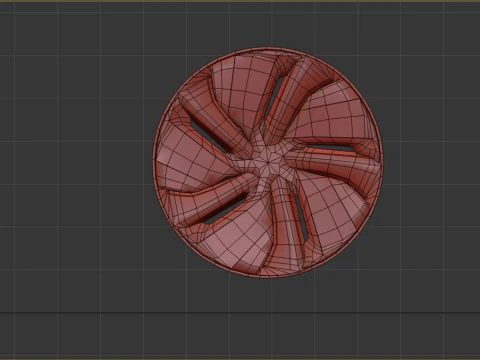Click the dark horizontal axis line below the wheel
Screen dimensions: 480x360
[x=240, y=313]
